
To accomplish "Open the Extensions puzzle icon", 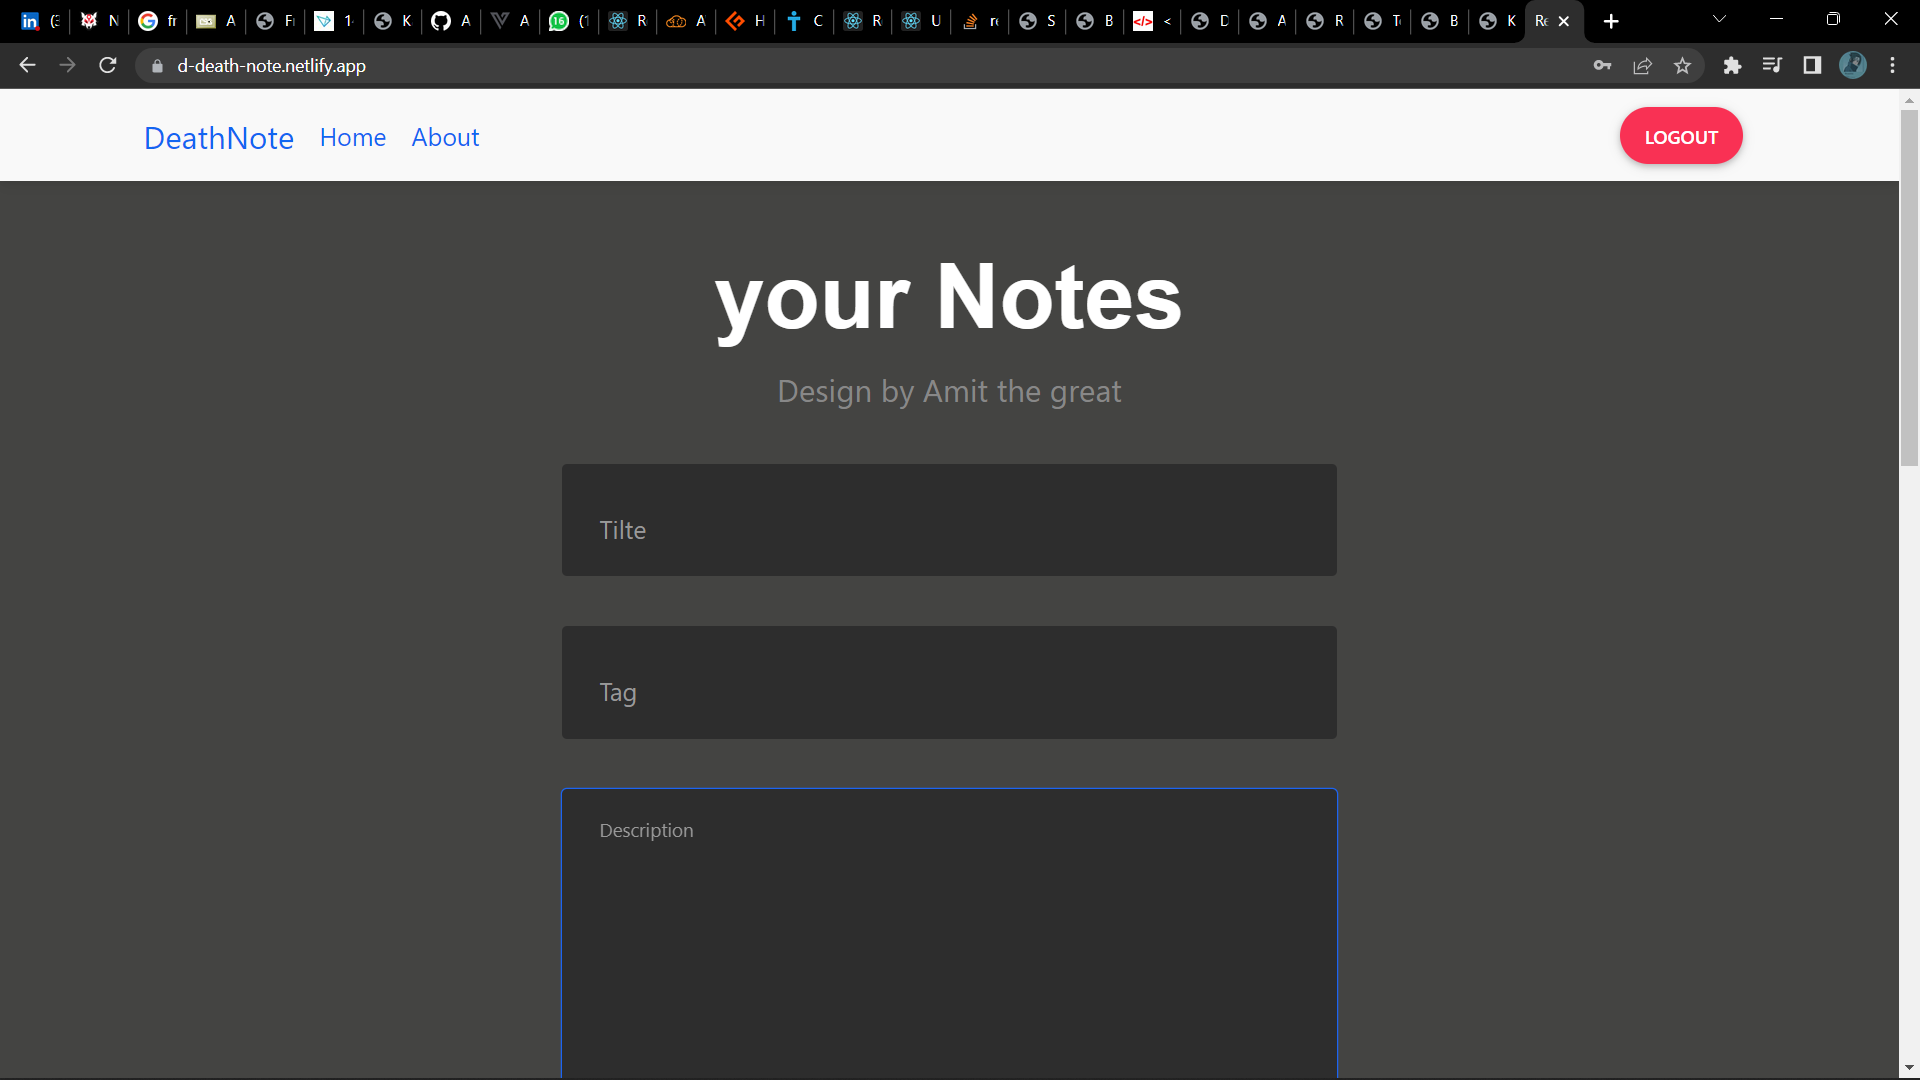I will (1732, 66).
